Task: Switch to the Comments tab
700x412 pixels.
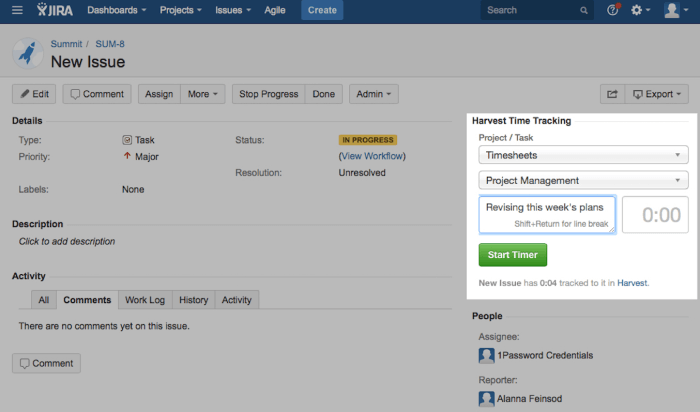Action: pos(87,300)
